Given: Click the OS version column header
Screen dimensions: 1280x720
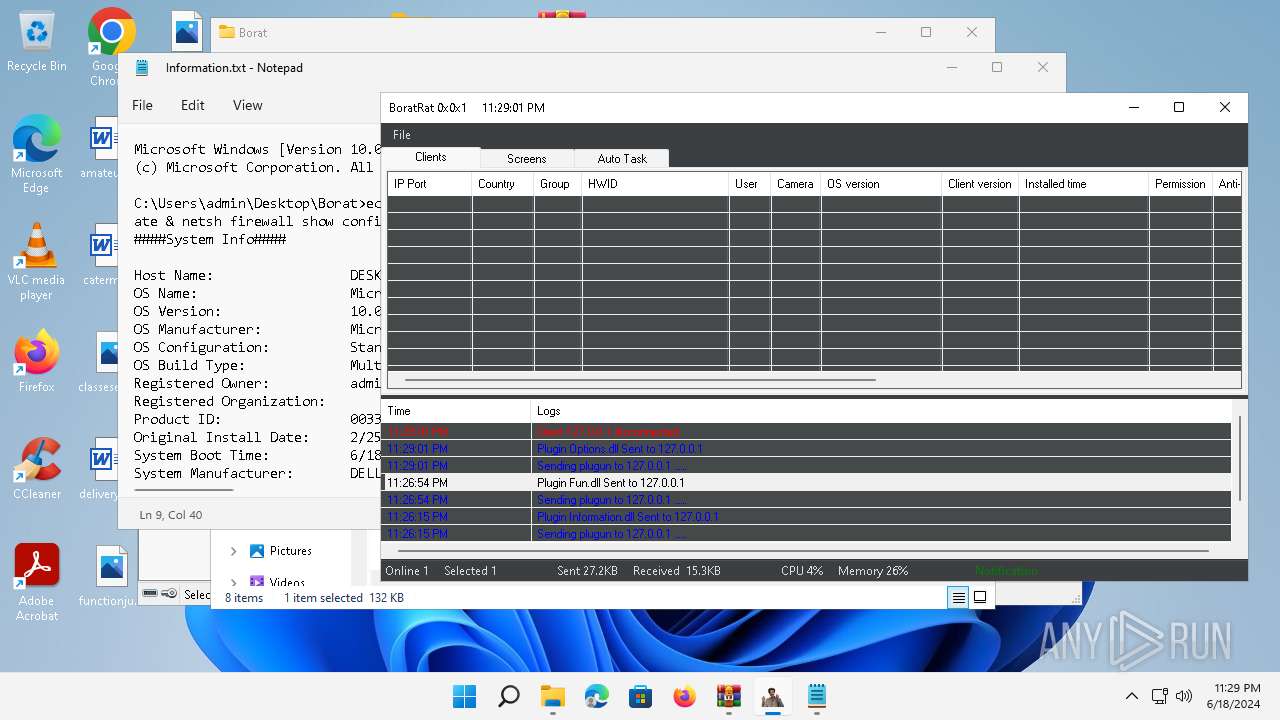Looking at the screenshot, I should 882,184.
